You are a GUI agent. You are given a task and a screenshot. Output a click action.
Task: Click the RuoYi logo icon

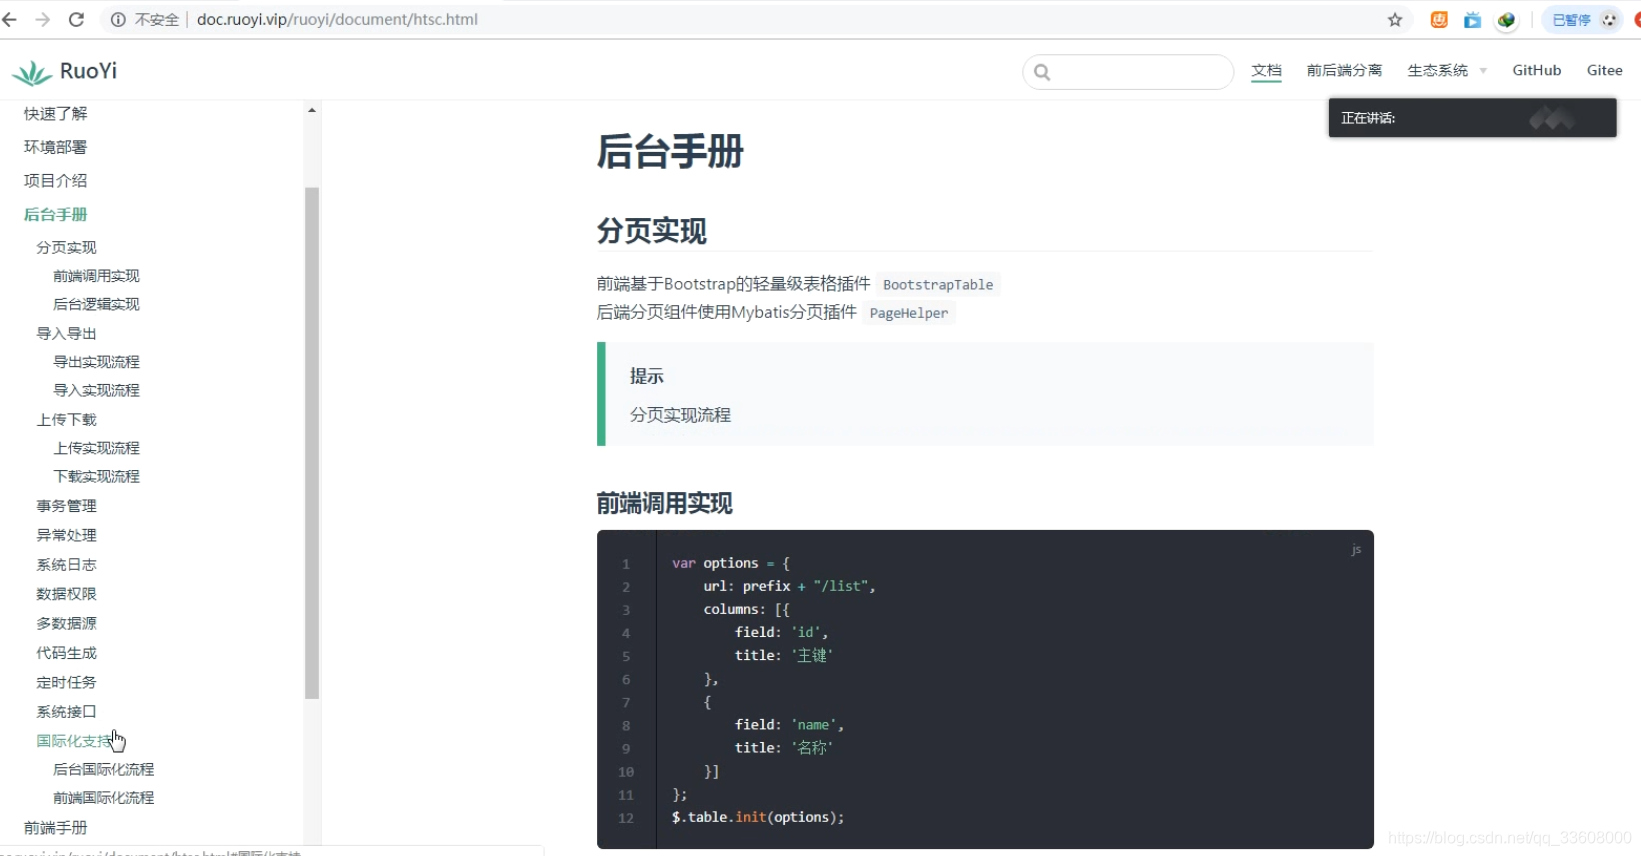point(32,72)
